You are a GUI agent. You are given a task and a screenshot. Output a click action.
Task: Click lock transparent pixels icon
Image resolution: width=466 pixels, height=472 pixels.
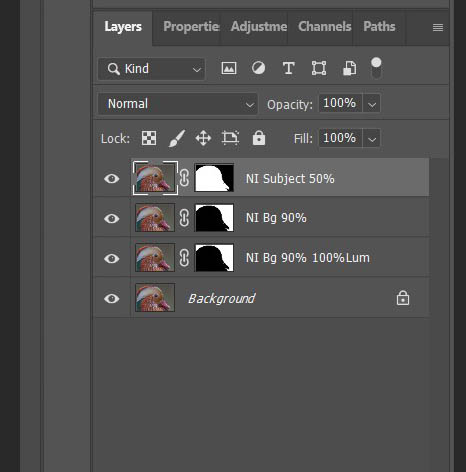tap(149, 138)
